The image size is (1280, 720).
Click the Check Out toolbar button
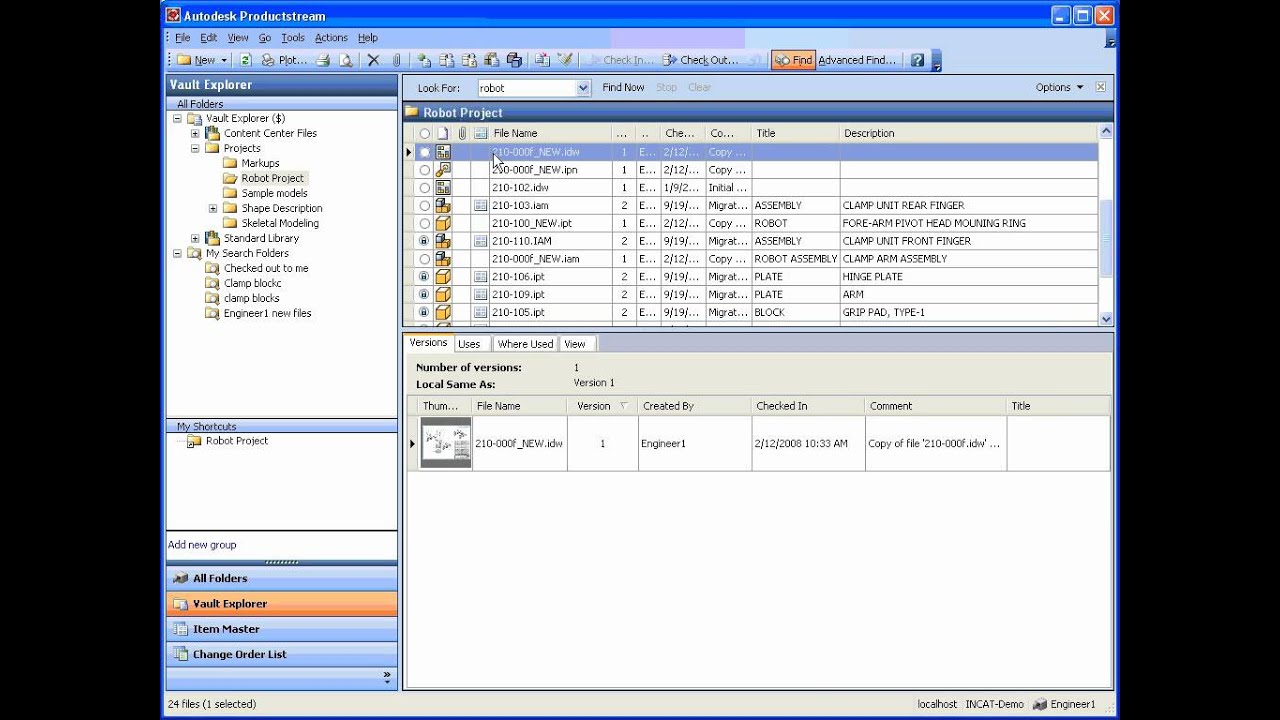pos(701,60)
